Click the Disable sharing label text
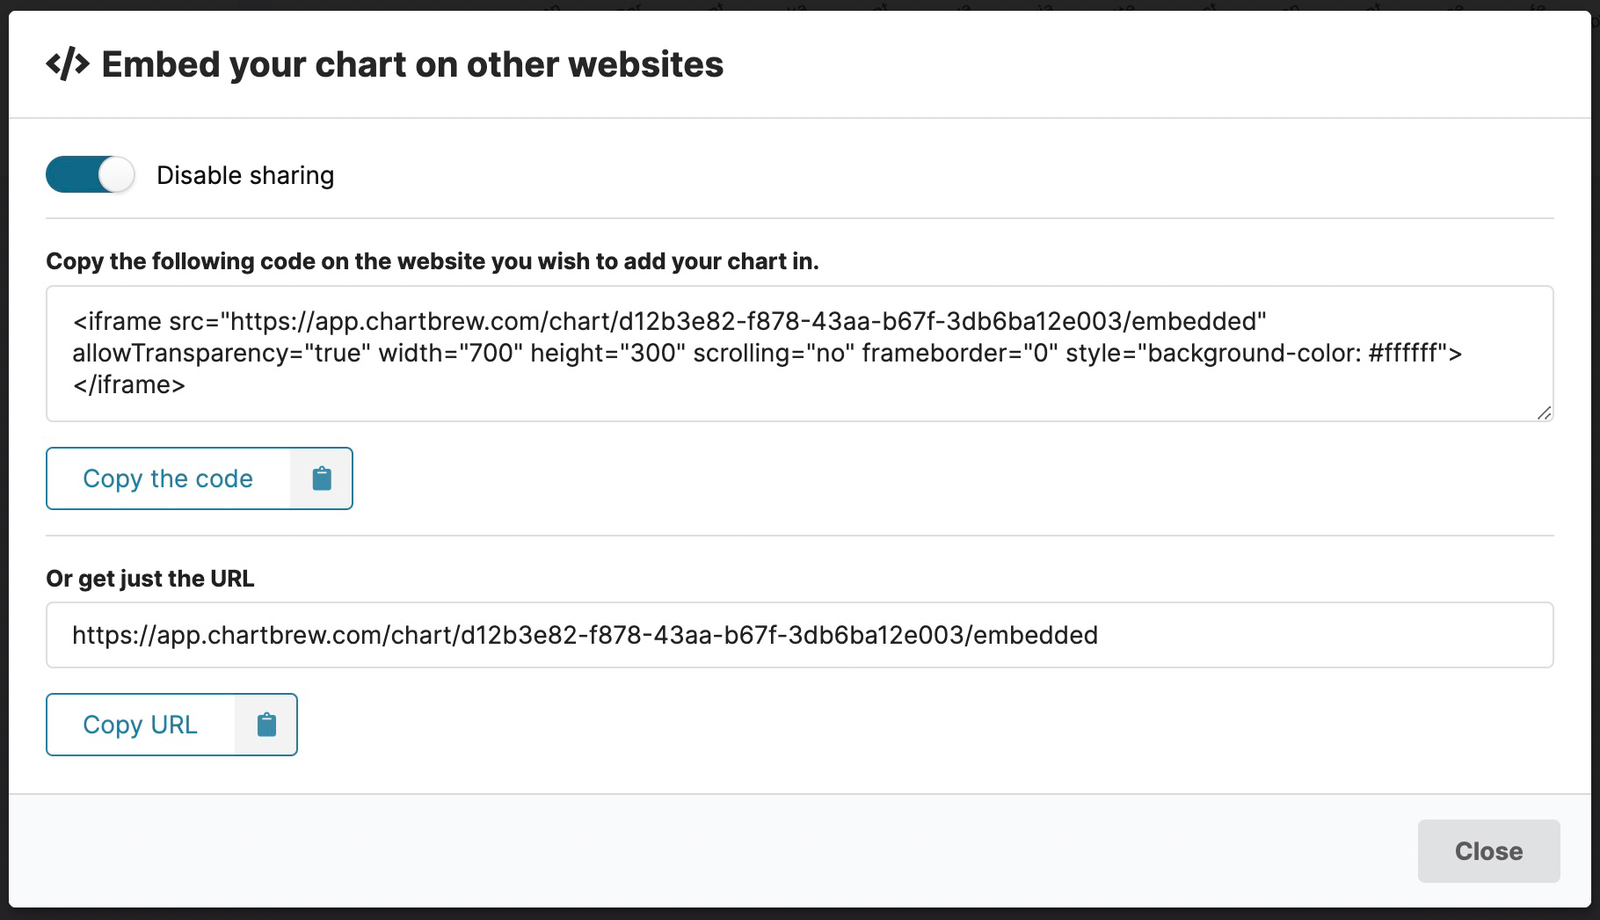Viewport: 1600px width, 920px height. pyautogui.click(x=245, y=174)
